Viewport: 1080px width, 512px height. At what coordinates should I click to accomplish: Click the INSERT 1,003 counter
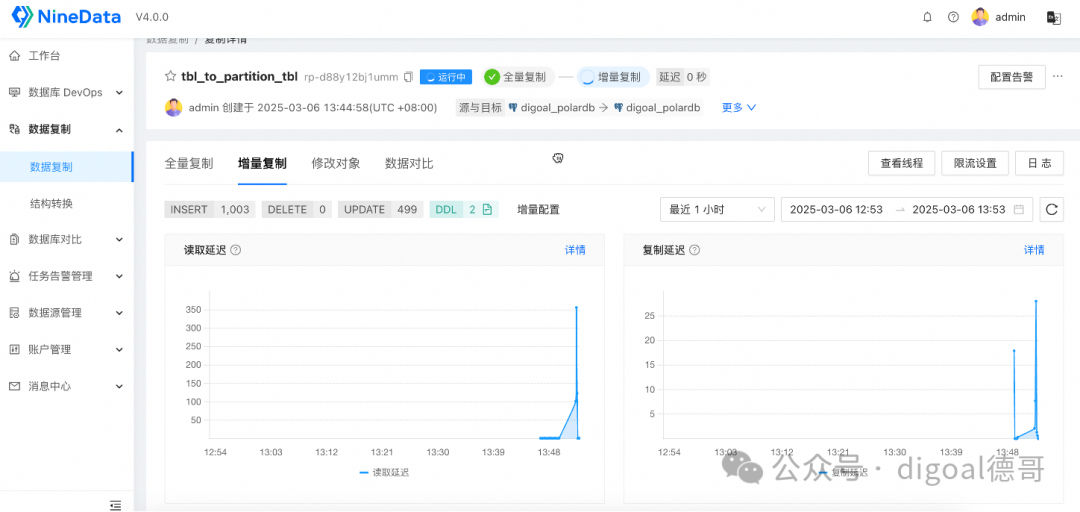[209, 209]
